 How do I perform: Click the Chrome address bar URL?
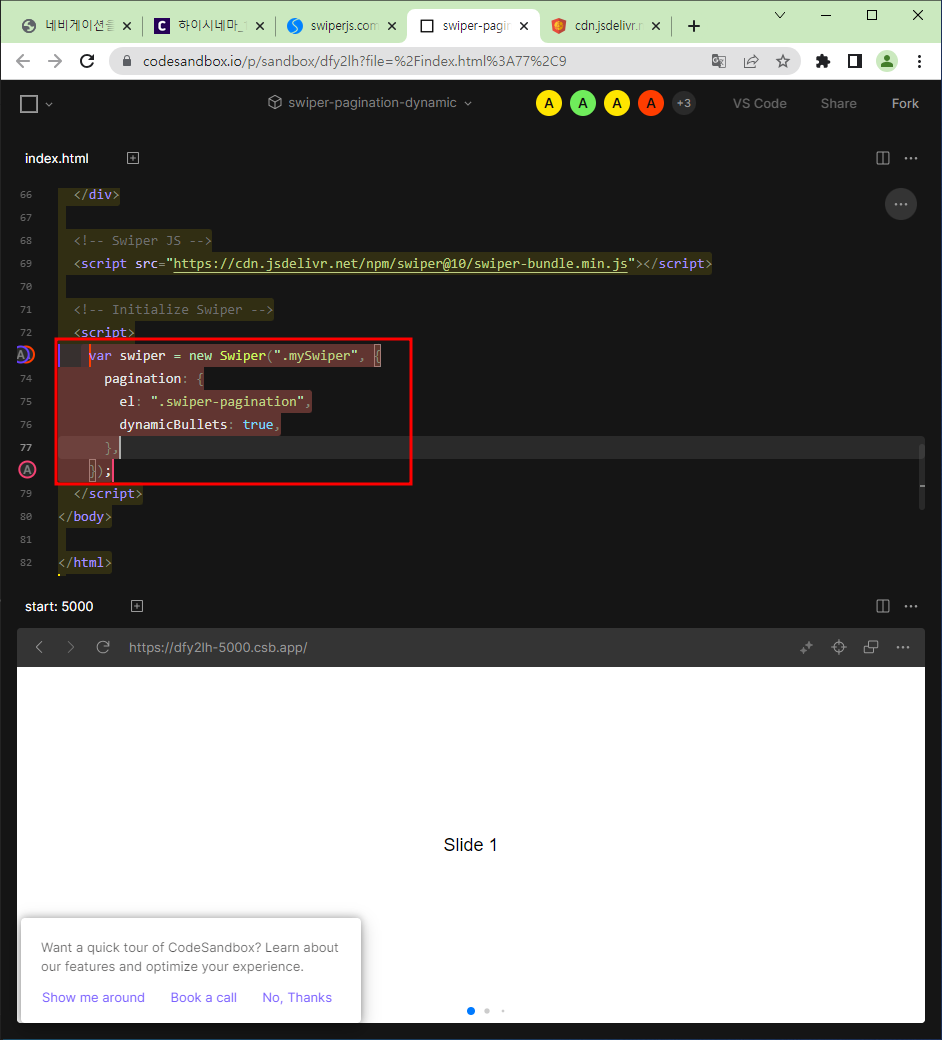pyautogui.click(x=354, y=62)
